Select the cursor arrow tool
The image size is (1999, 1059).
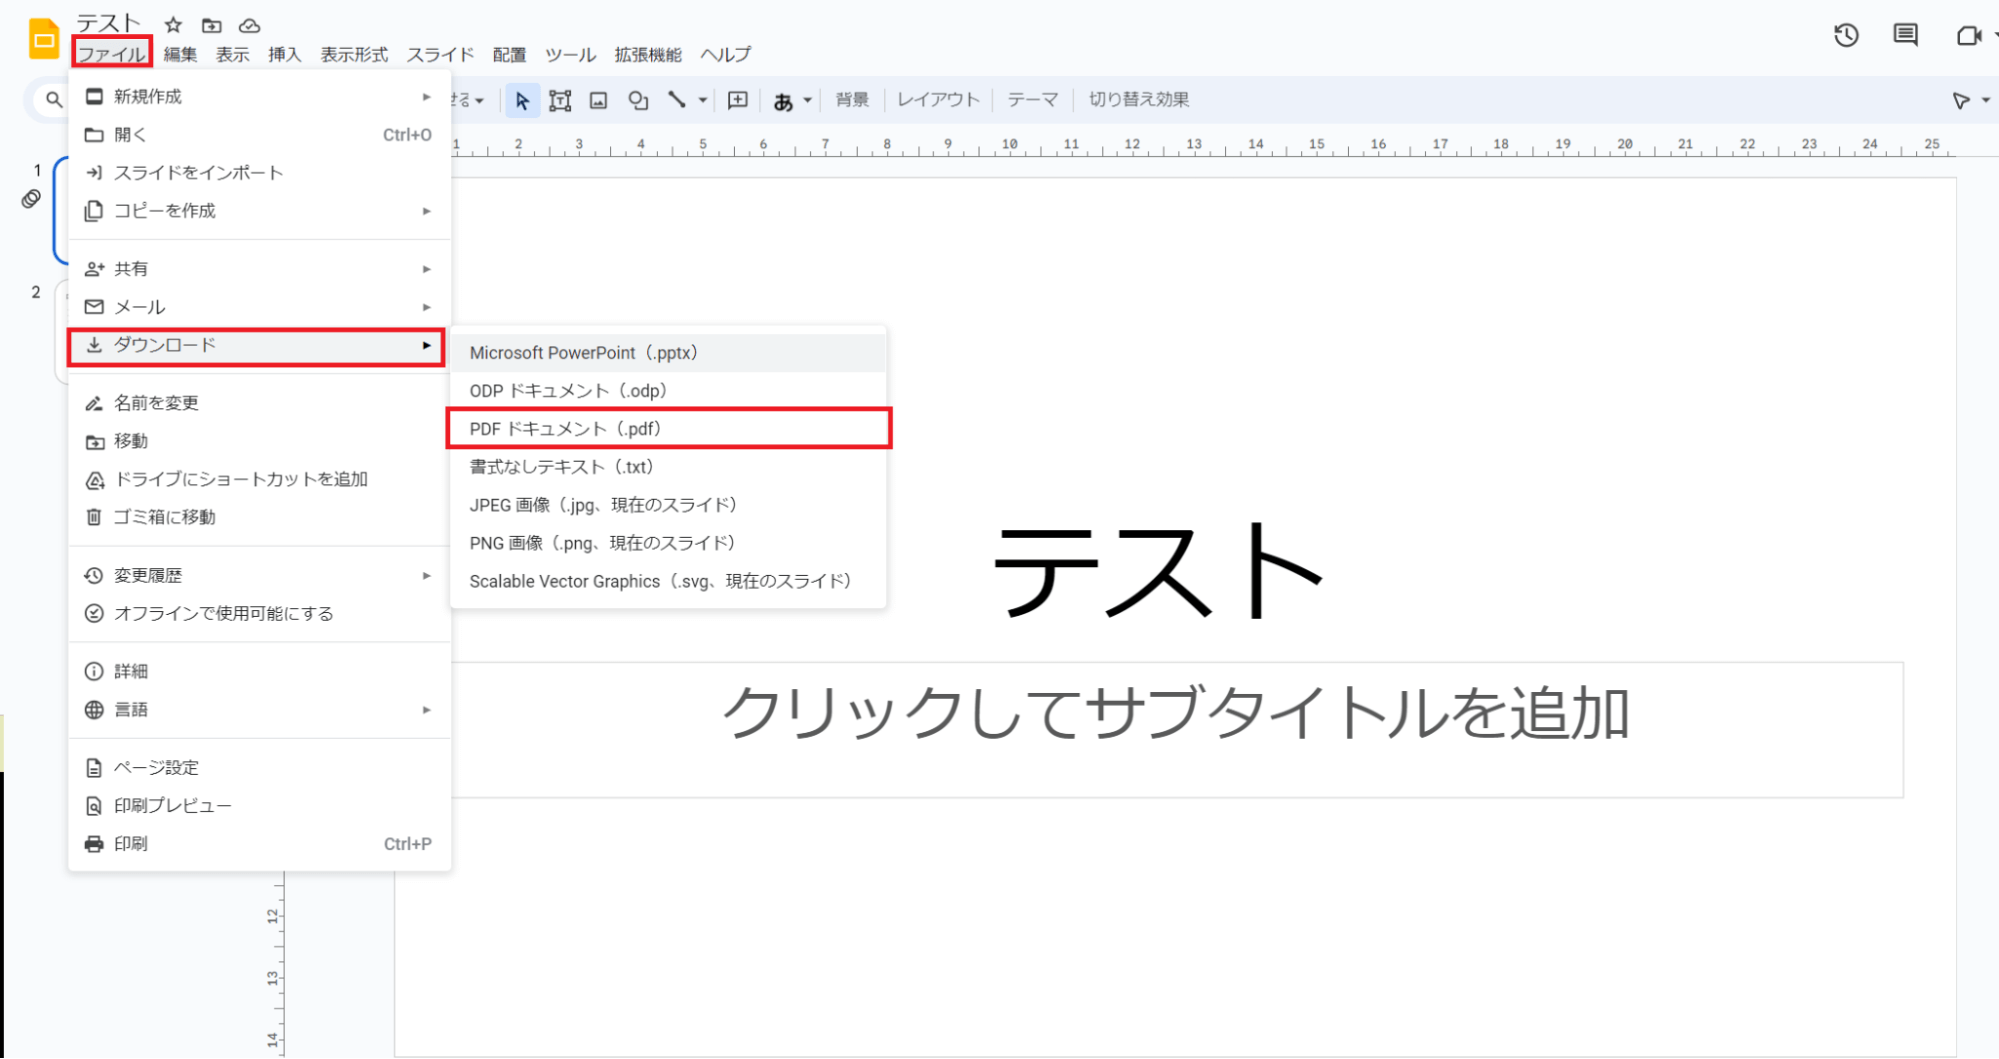pyautogui.click(x=522, y=100)
